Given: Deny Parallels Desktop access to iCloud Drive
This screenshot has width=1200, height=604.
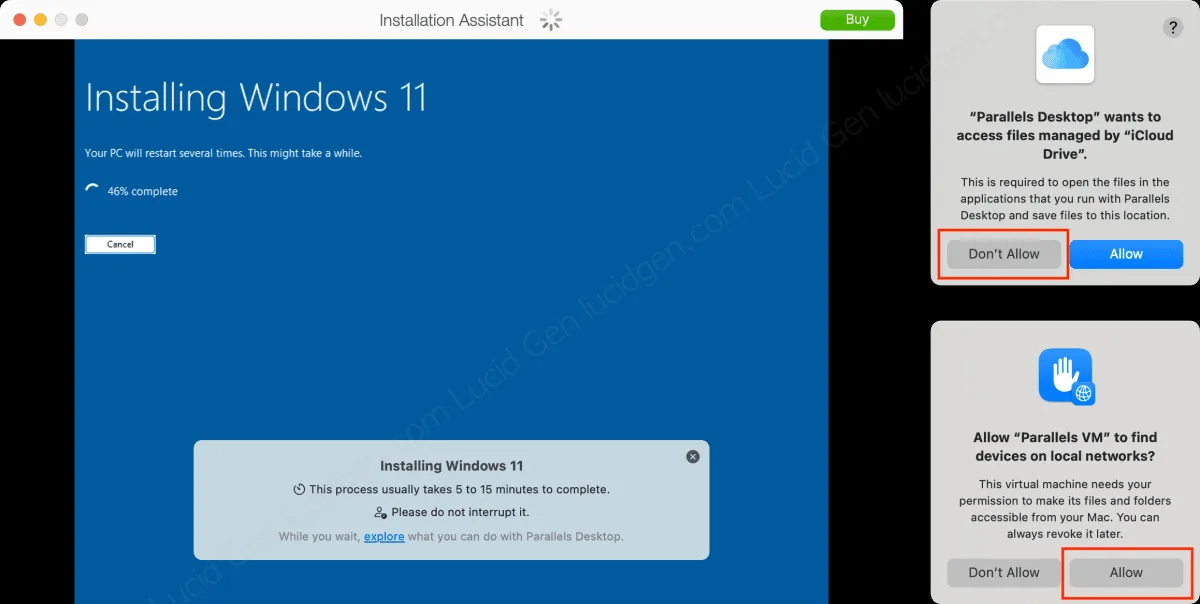Looking at the screenshot, I should (1004, 254).
